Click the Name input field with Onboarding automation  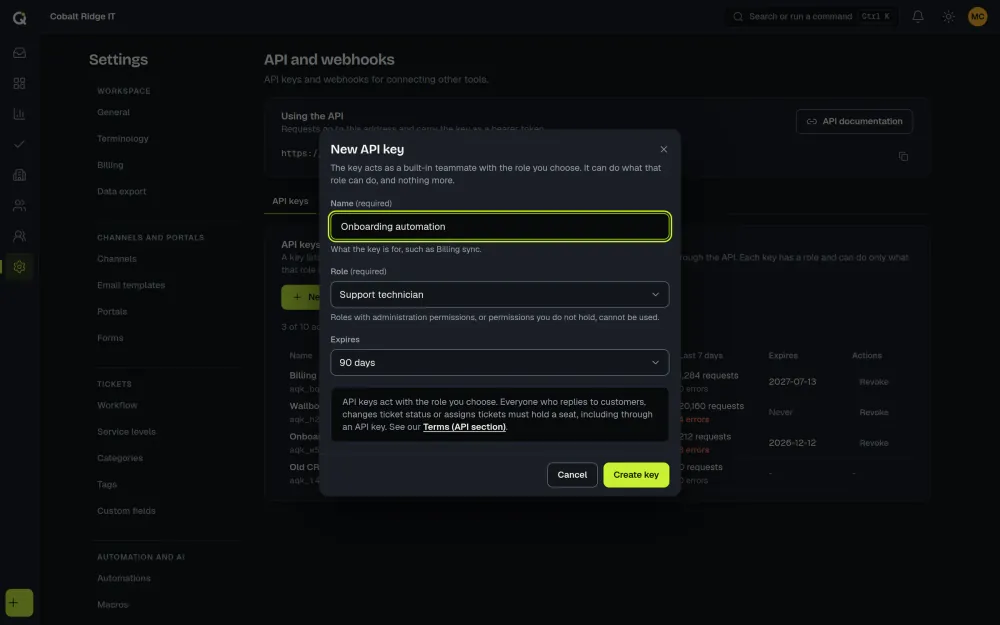[499, 226]
